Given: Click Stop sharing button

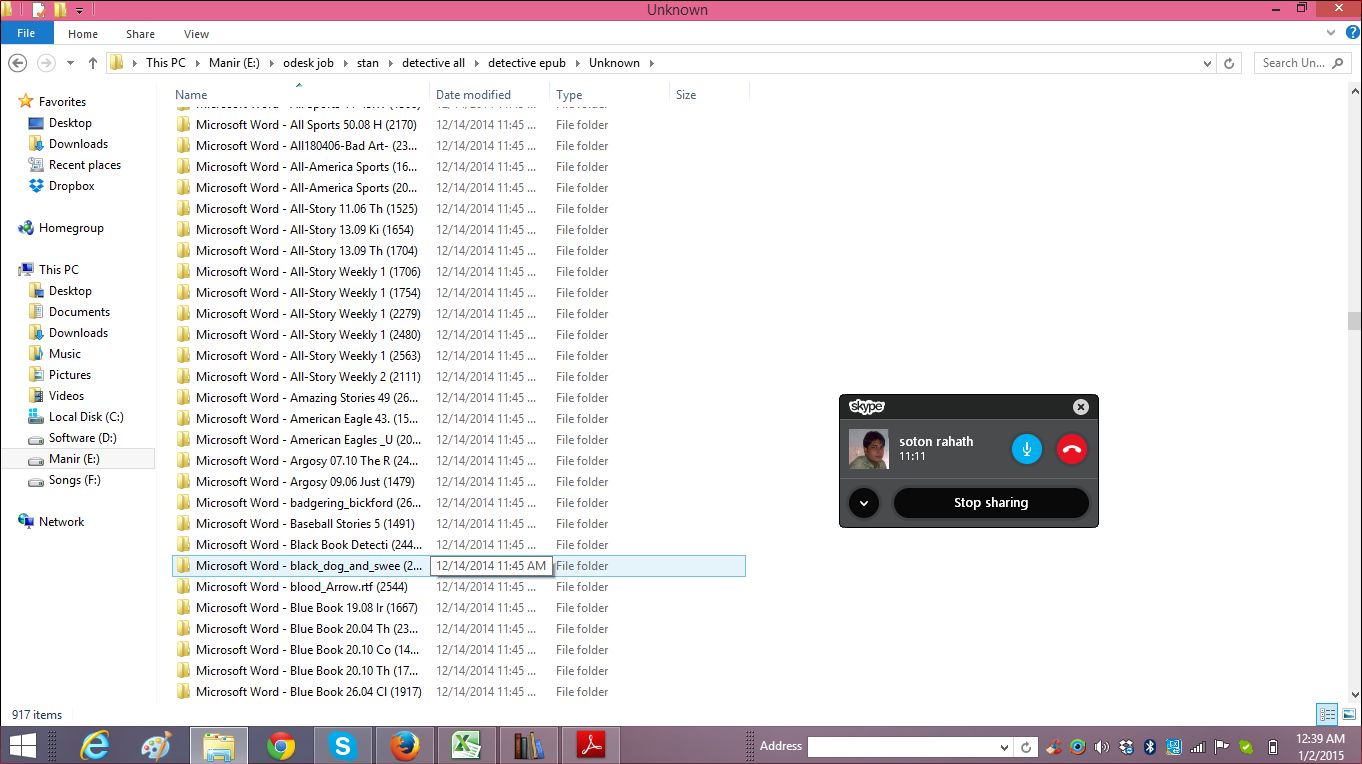Looking at the screenshot, I should pos(990,503).
